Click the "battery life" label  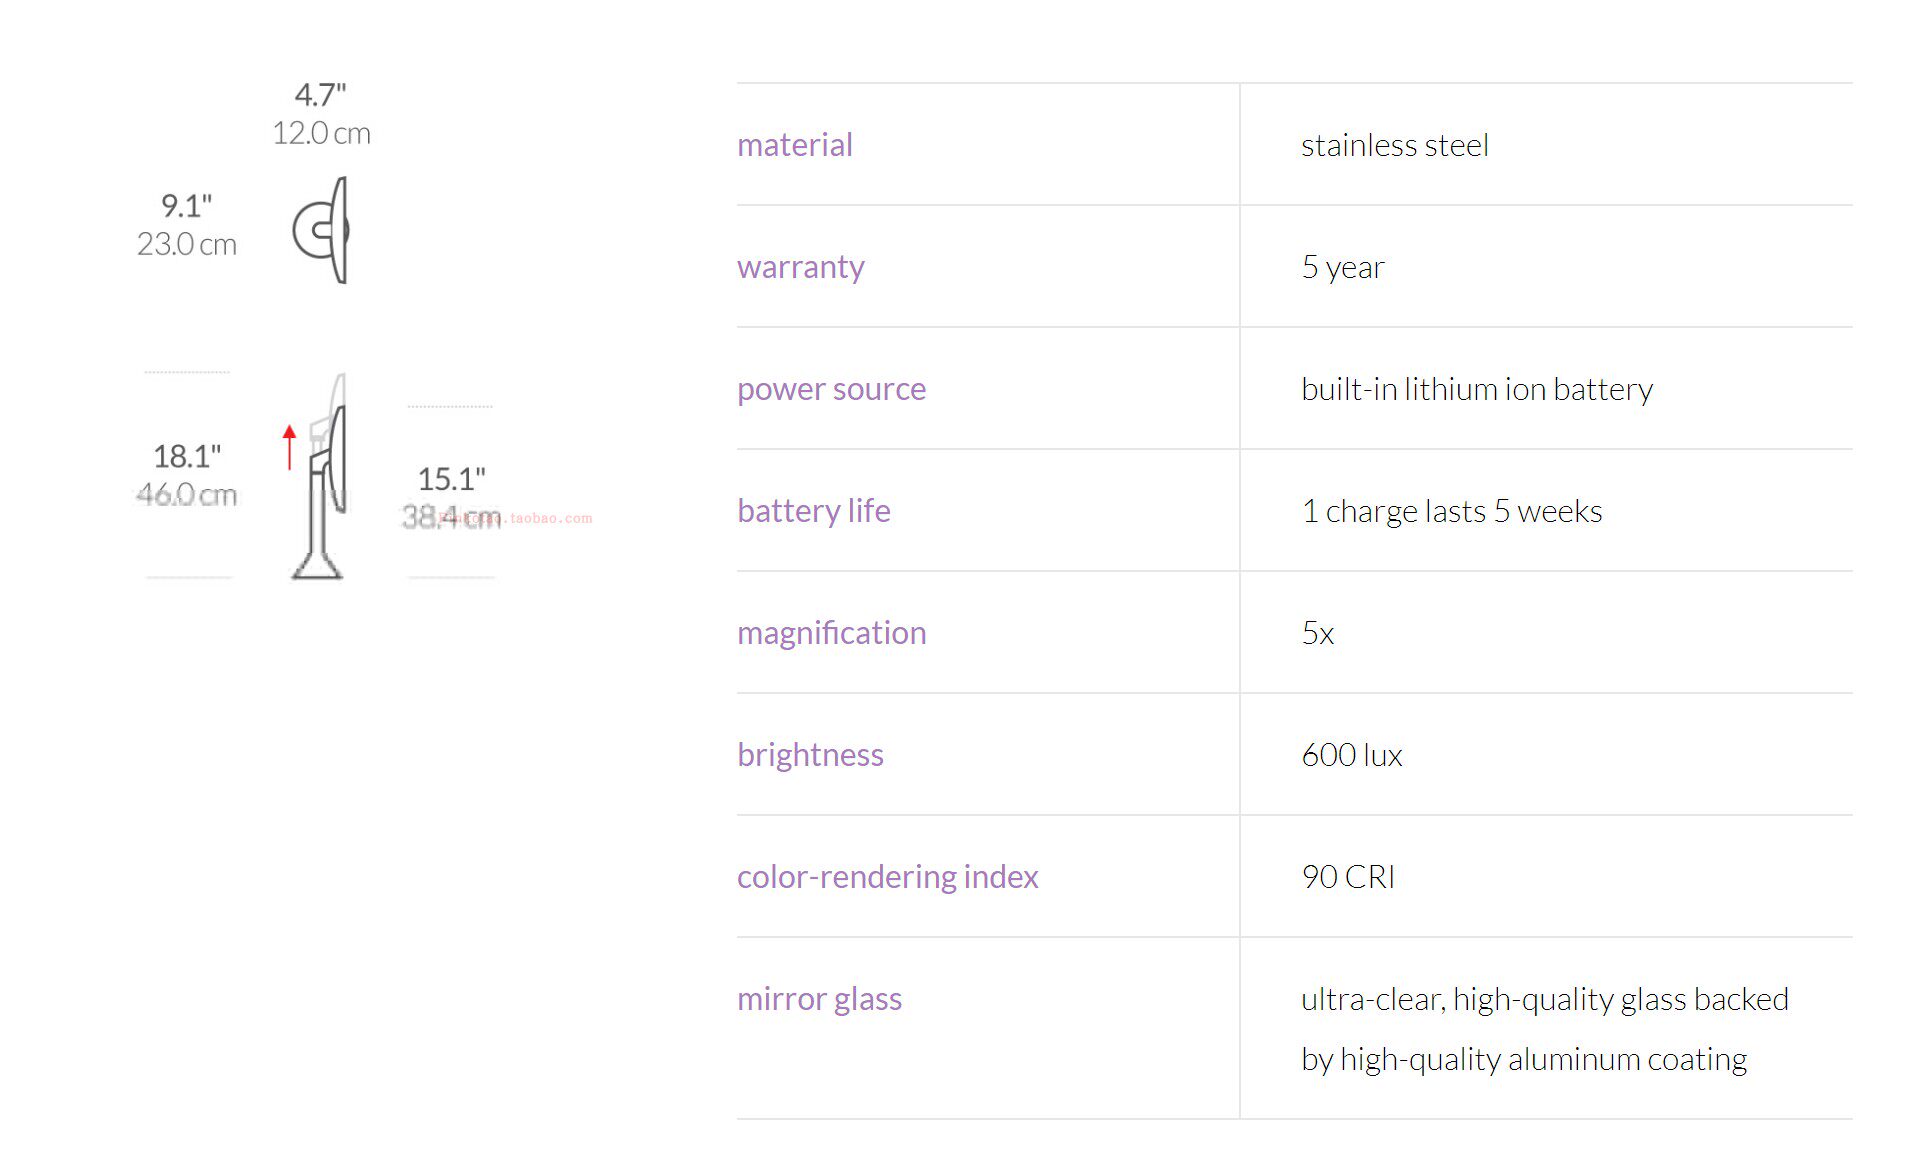point(813,511)
